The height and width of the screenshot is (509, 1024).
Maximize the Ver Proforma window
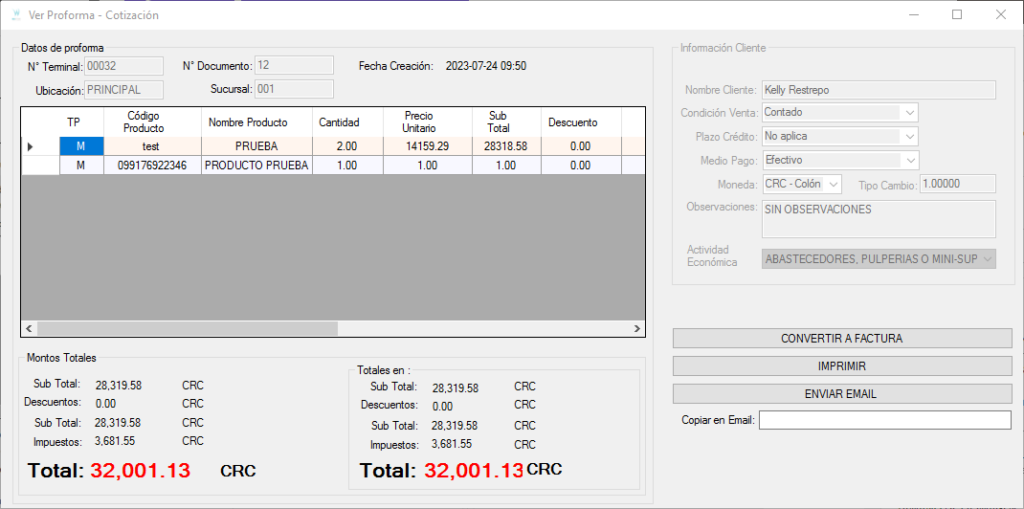pyautogui.click(x=956, y=15)
